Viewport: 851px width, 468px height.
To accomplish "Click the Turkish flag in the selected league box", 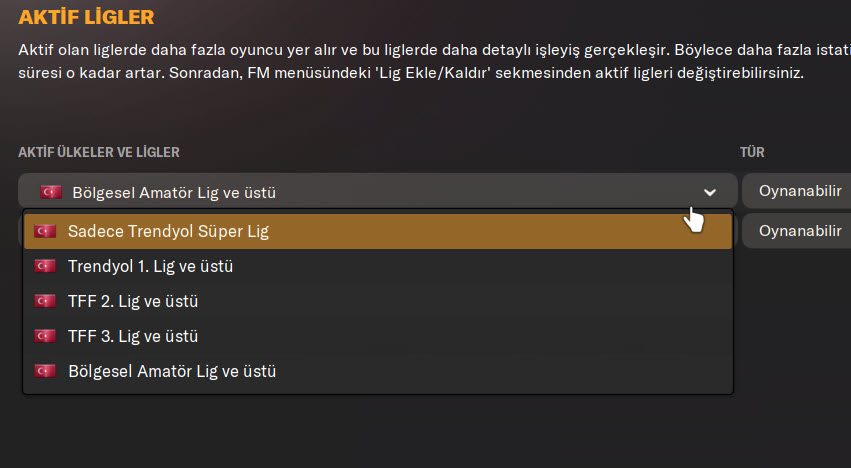I will pyautogui.click(x=50, y=192).
